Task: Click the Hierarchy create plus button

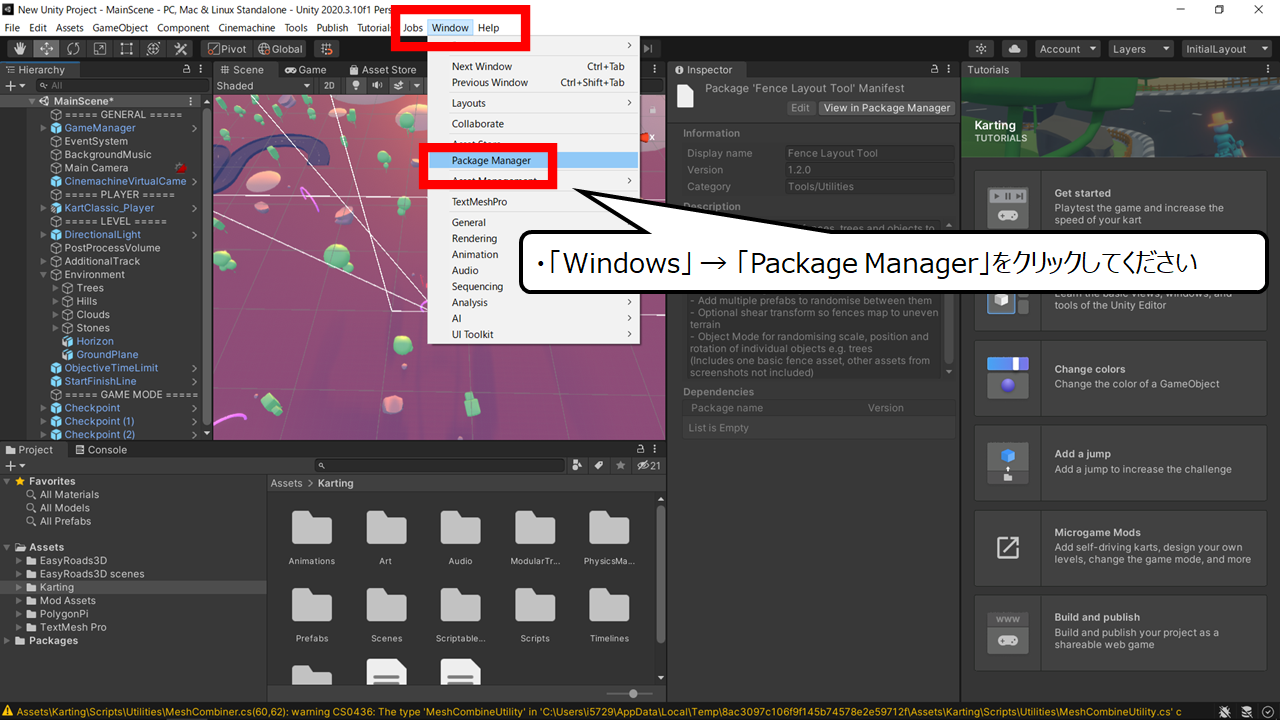Action: coord(13,86)
